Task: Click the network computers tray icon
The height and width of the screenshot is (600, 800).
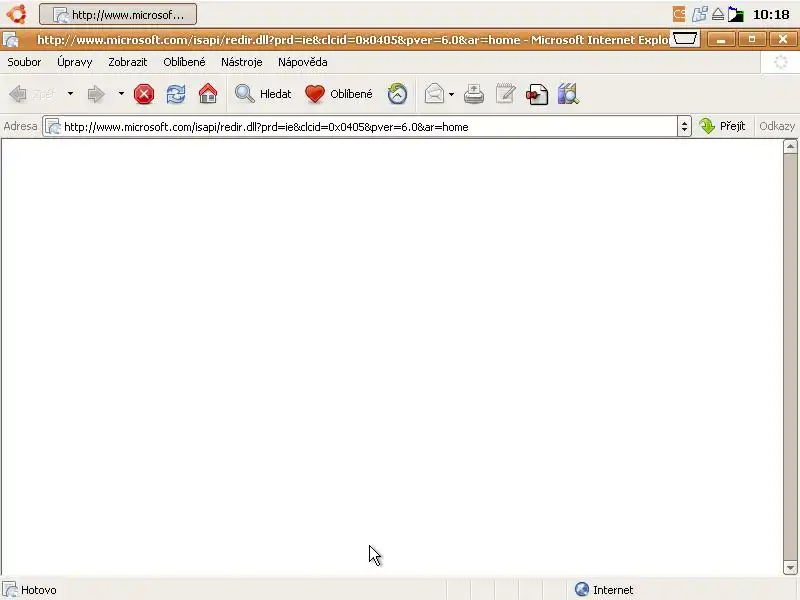Action: click(699, 14)
